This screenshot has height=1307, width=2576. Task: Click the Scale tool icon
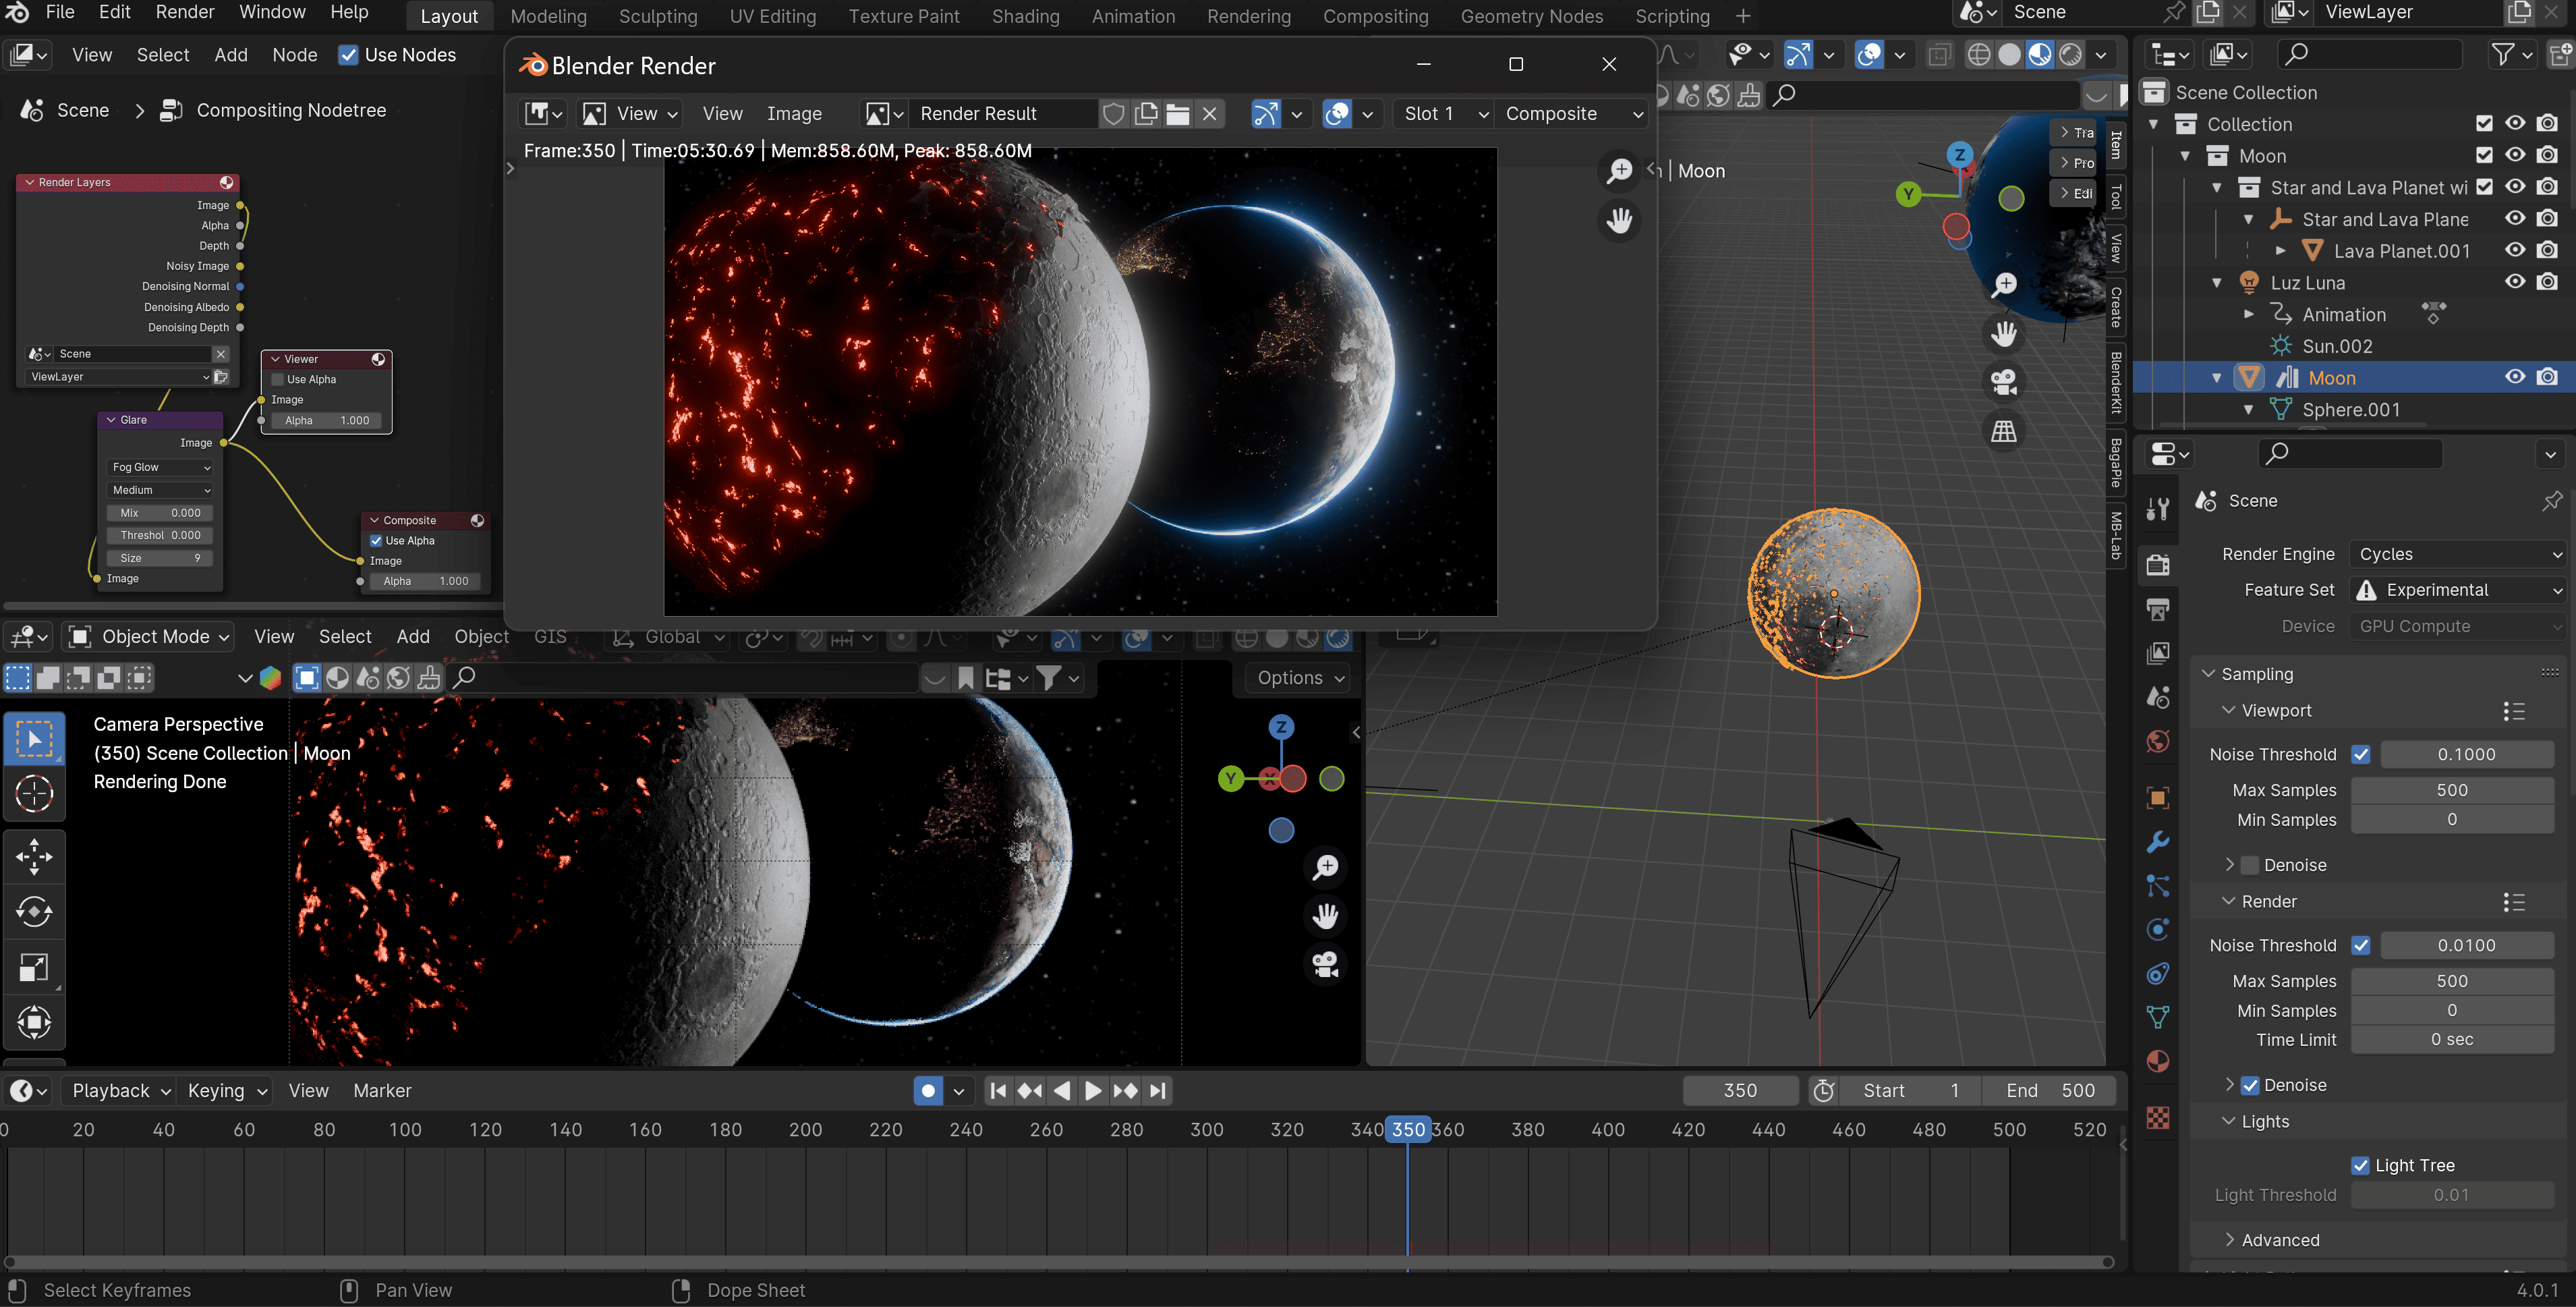click(34, 967)
